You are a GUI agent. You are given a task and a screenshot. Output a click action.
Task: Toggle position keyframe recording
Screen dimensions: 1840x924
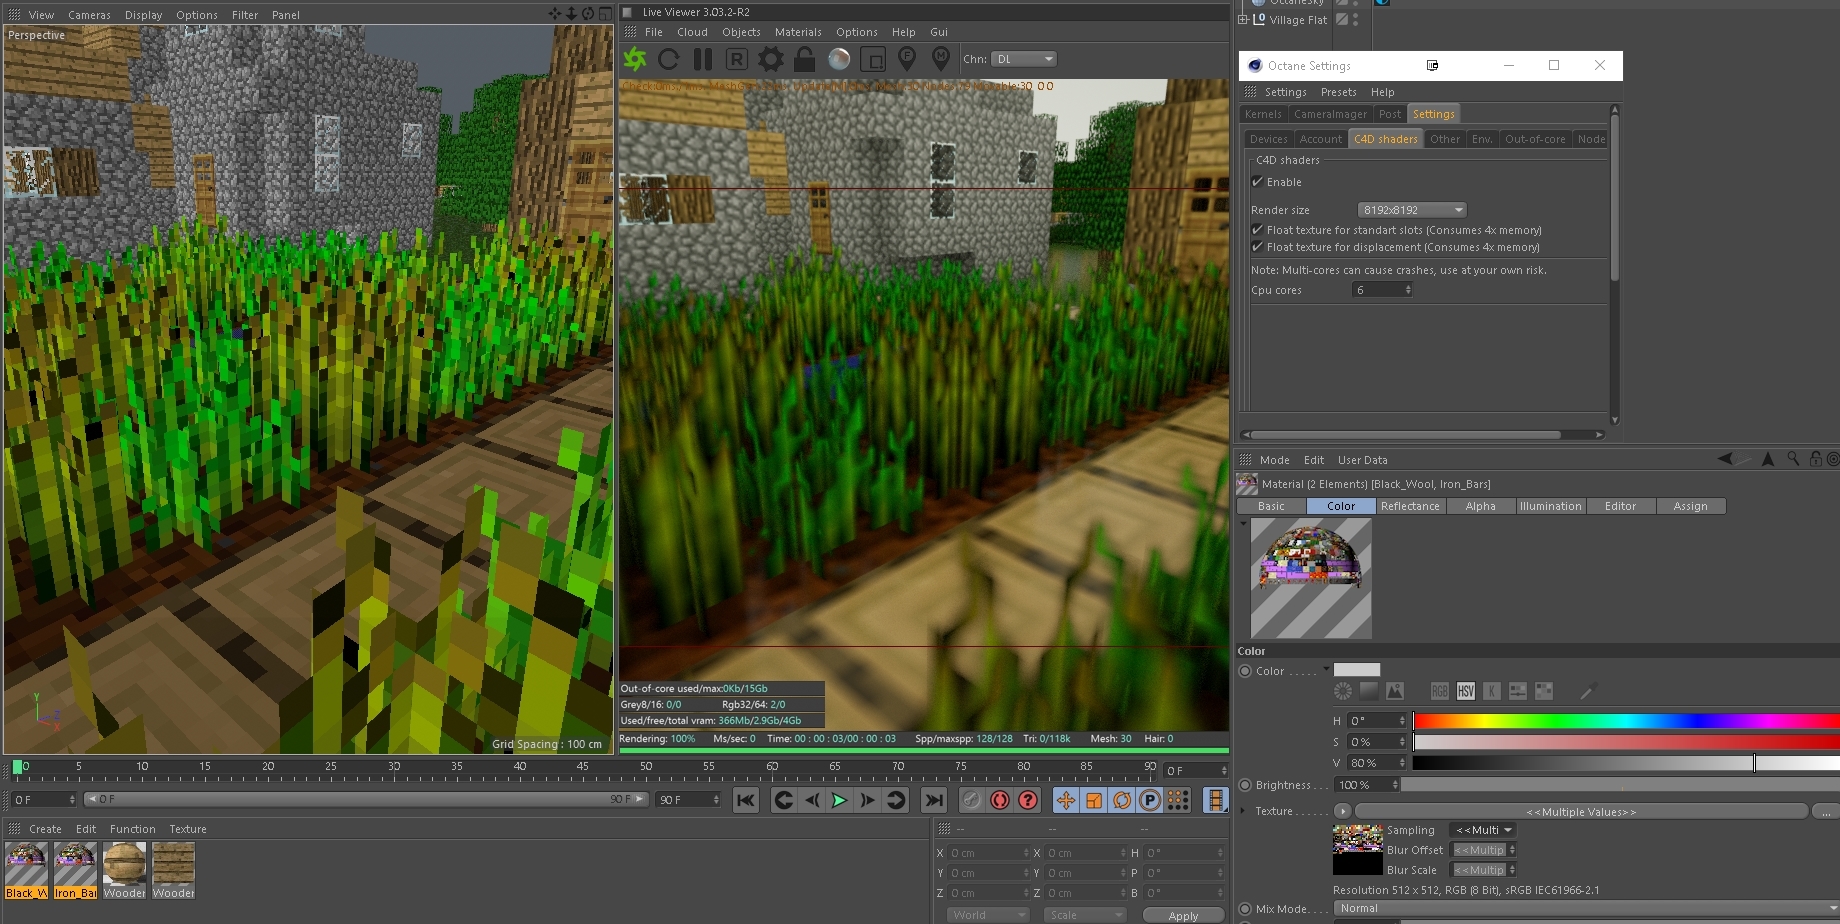pos(1066,800)
